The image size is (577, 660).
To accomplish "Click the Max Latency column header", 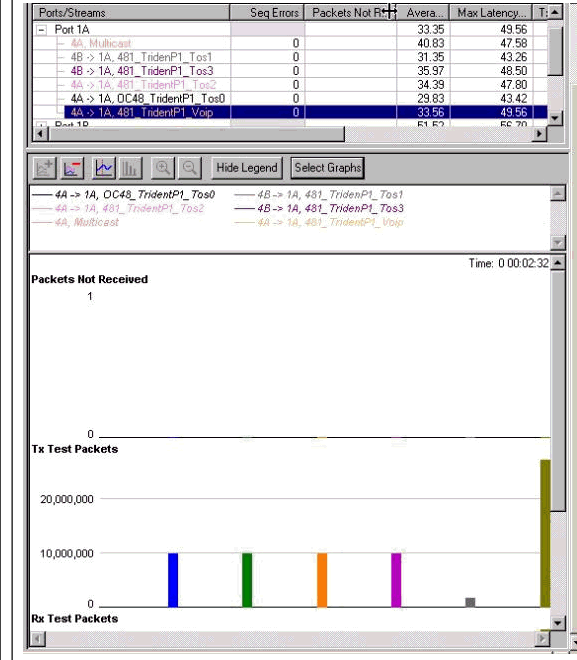I will coord(491,13).
